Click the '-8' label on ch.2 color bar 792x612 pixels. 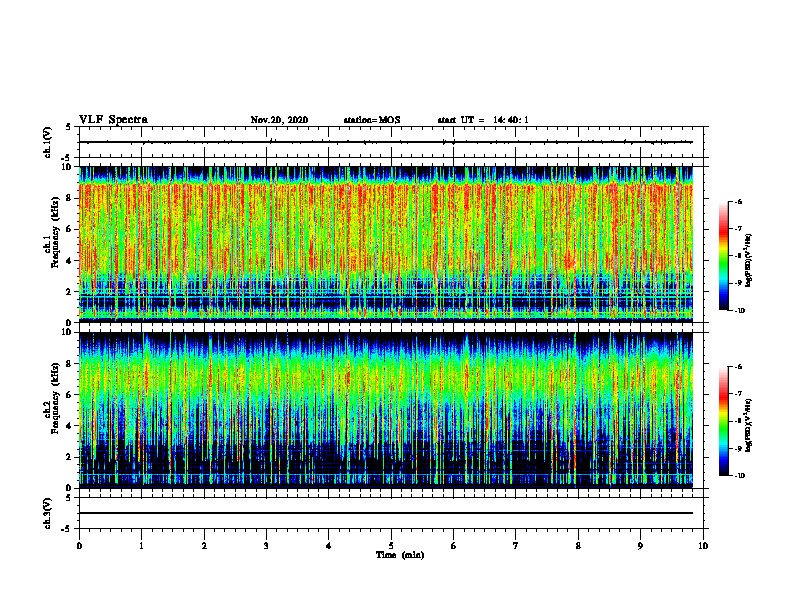click(738, 421)
